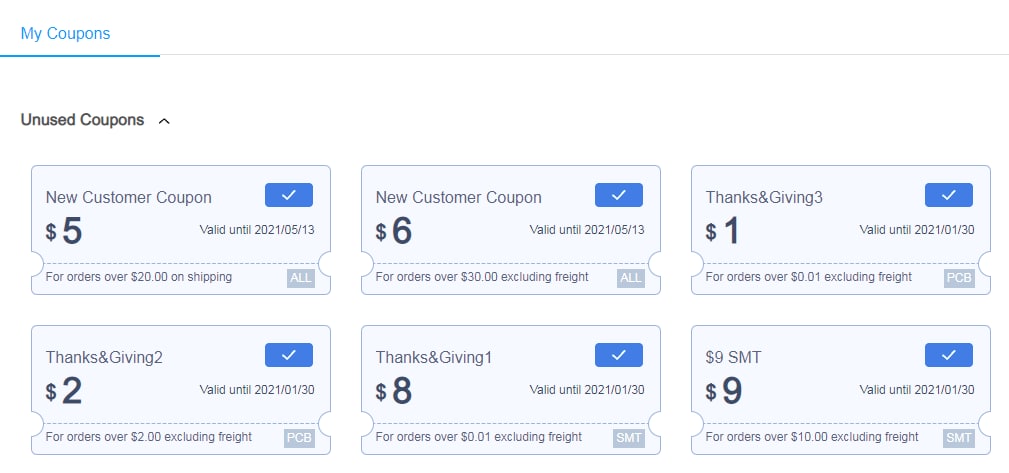Click the PCB tag on Thanks&Giving3 coupon

(959, 278)
